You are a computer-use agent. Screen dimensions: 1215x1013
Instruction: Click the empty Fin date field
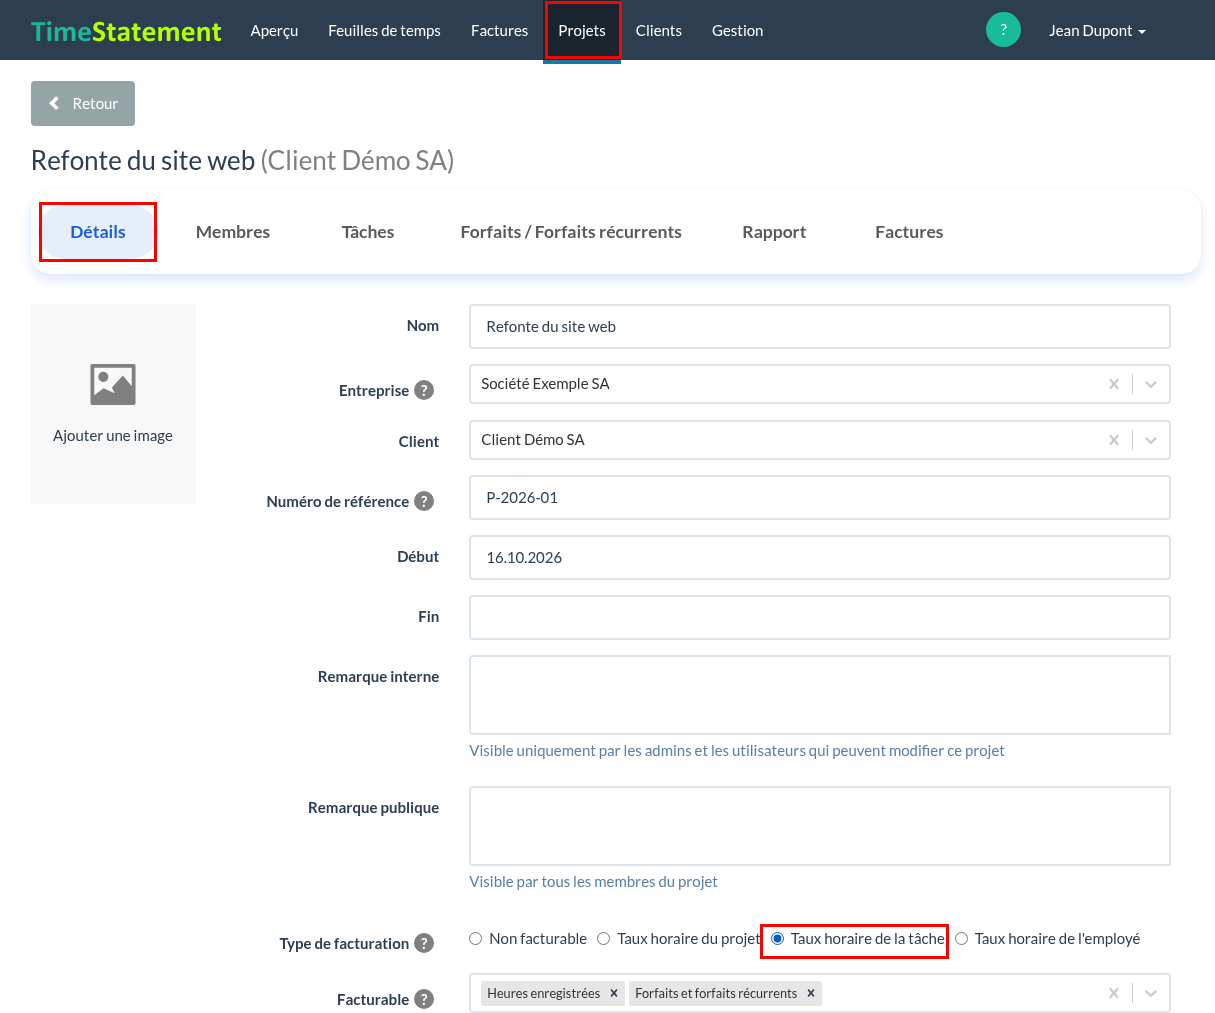820,618
